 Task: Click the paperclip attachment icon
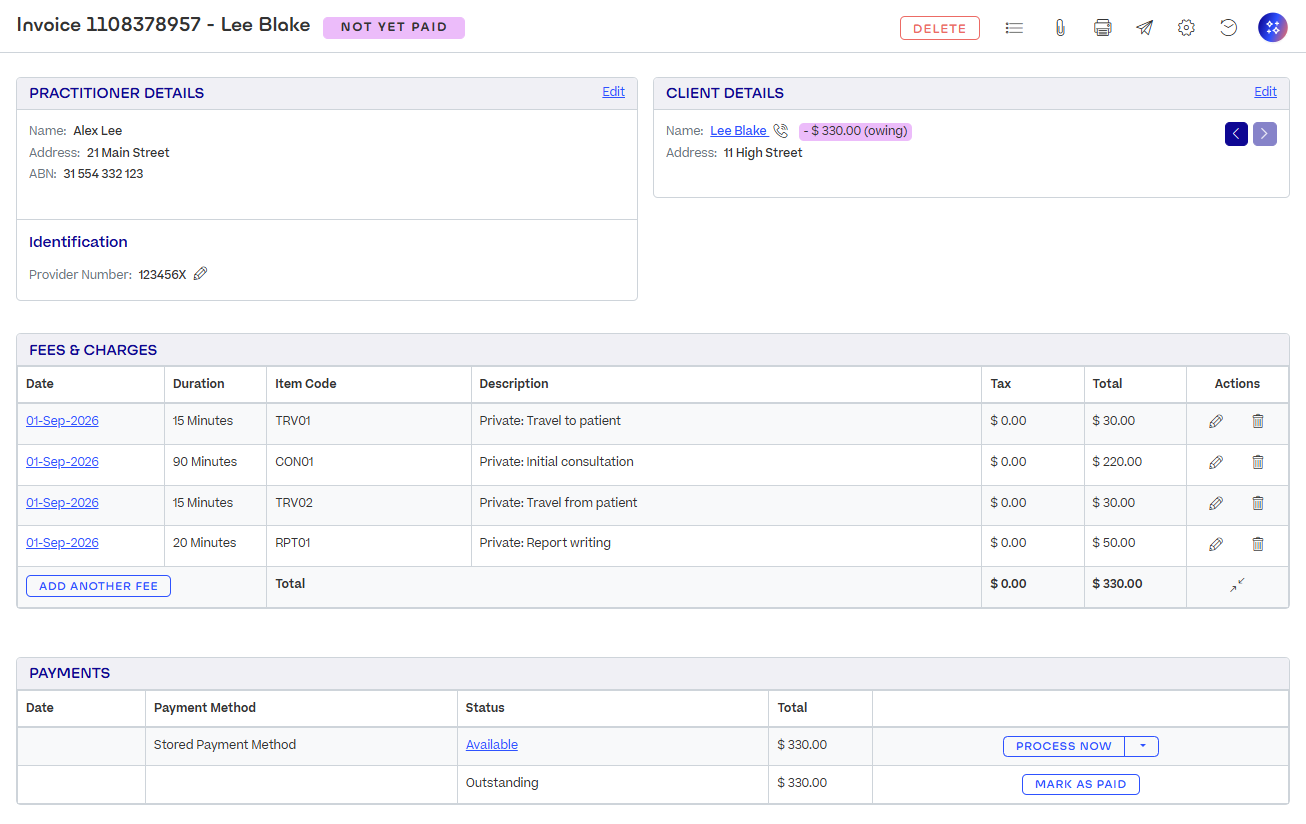click(x=1060, y=28)
